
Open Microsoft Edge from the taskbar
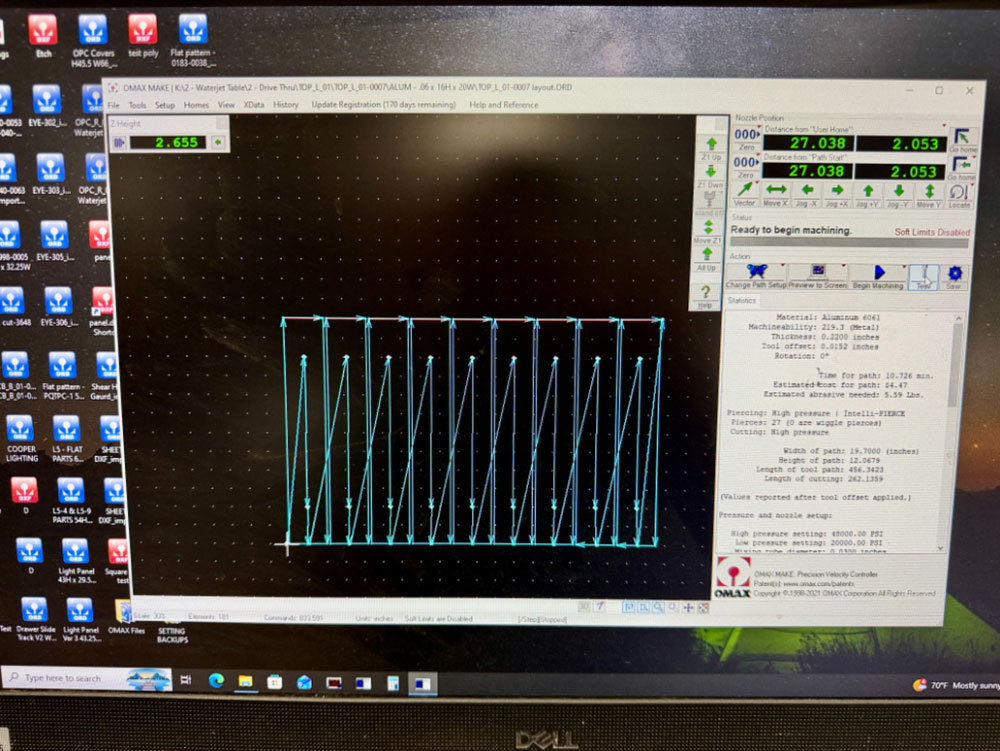[216, 681]
